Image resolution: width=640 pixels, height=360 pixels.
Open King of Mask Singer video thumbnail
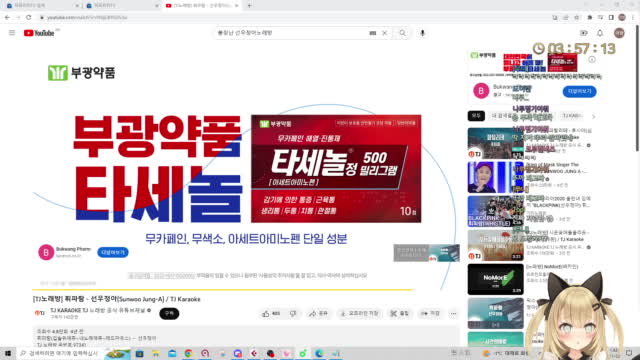(496, 177)
